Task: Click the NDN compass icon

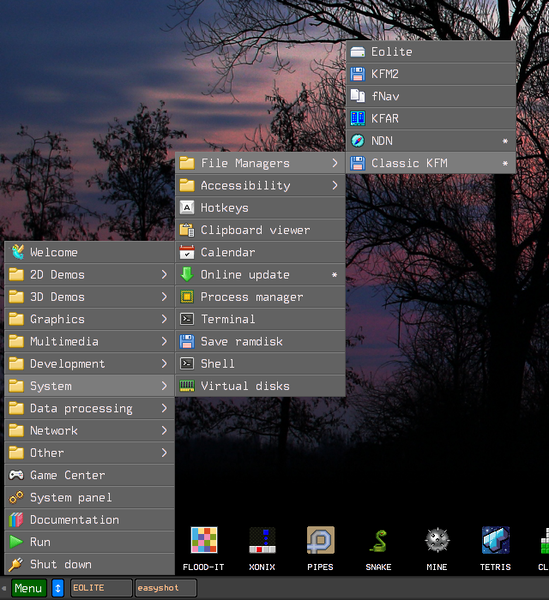Action: tap(358, 140)
